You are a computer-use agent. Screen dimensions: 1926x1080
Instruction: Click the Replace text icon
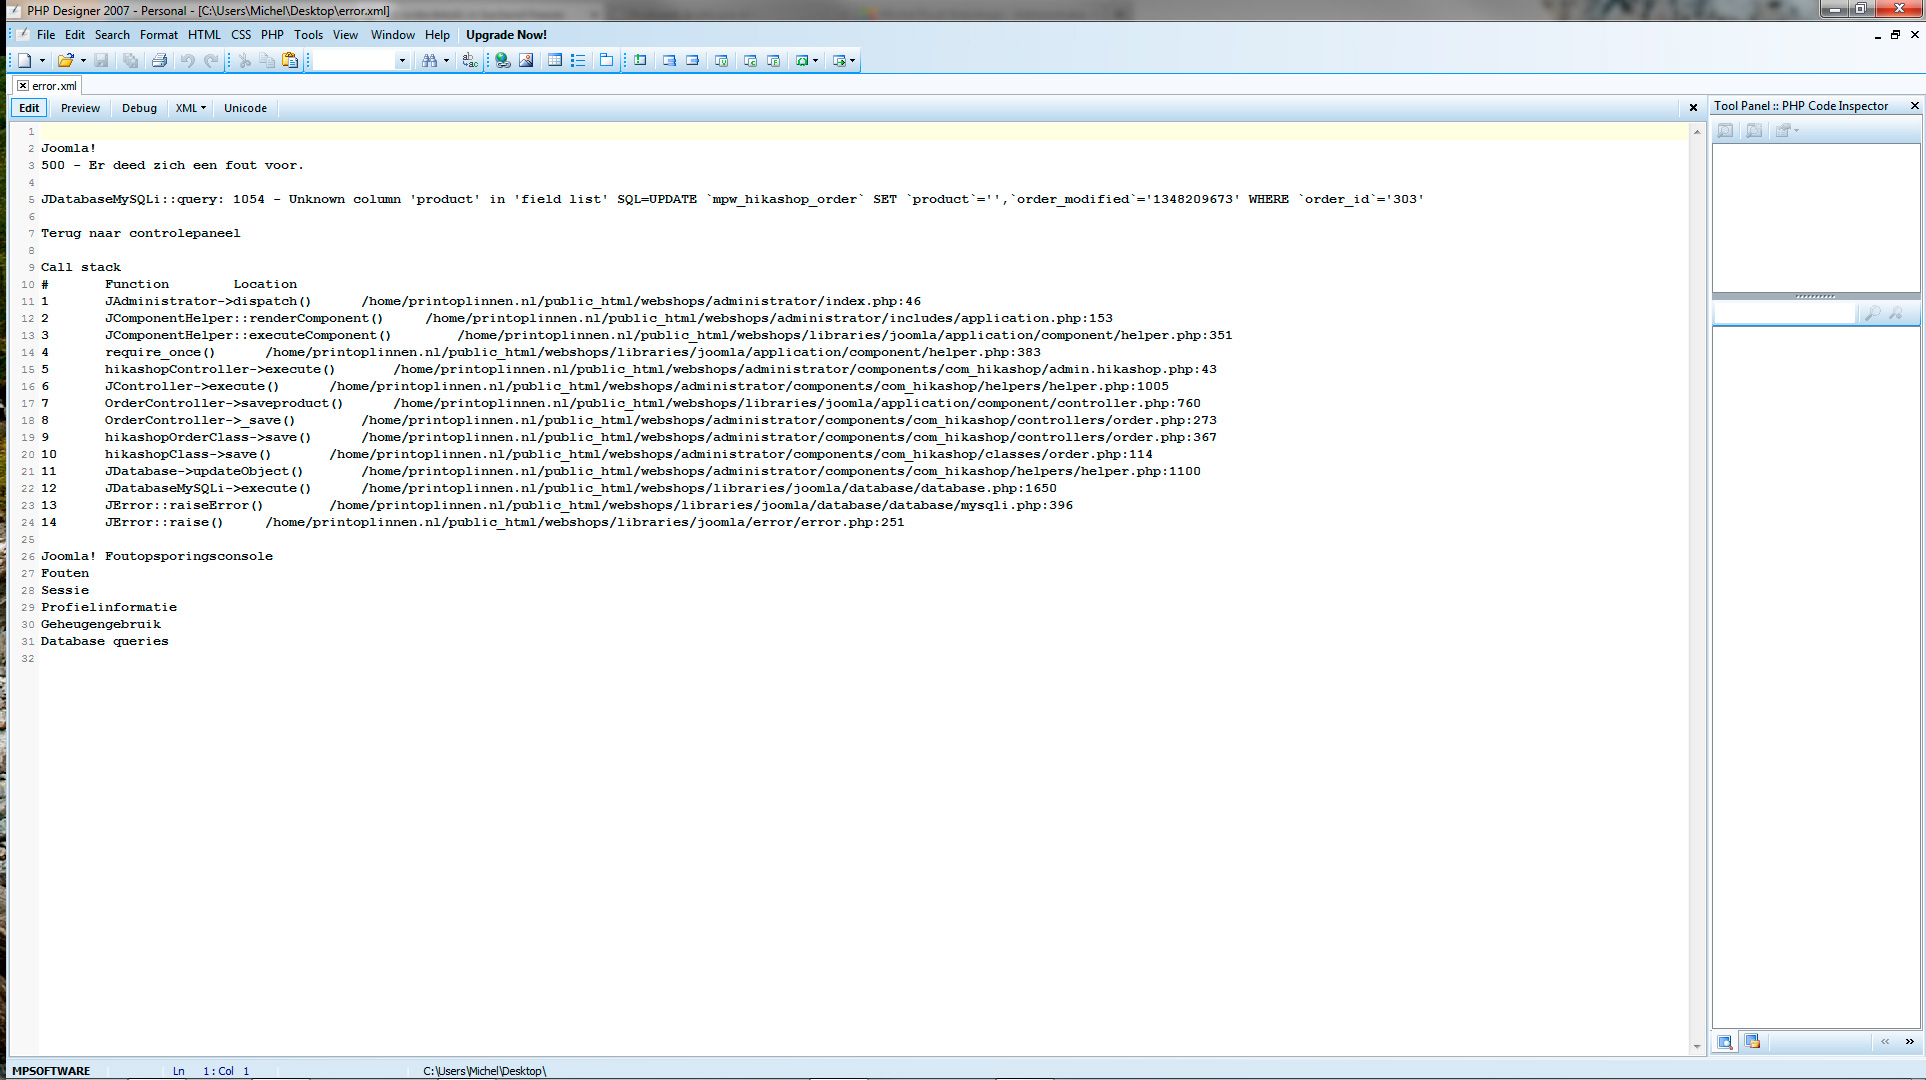470,61
